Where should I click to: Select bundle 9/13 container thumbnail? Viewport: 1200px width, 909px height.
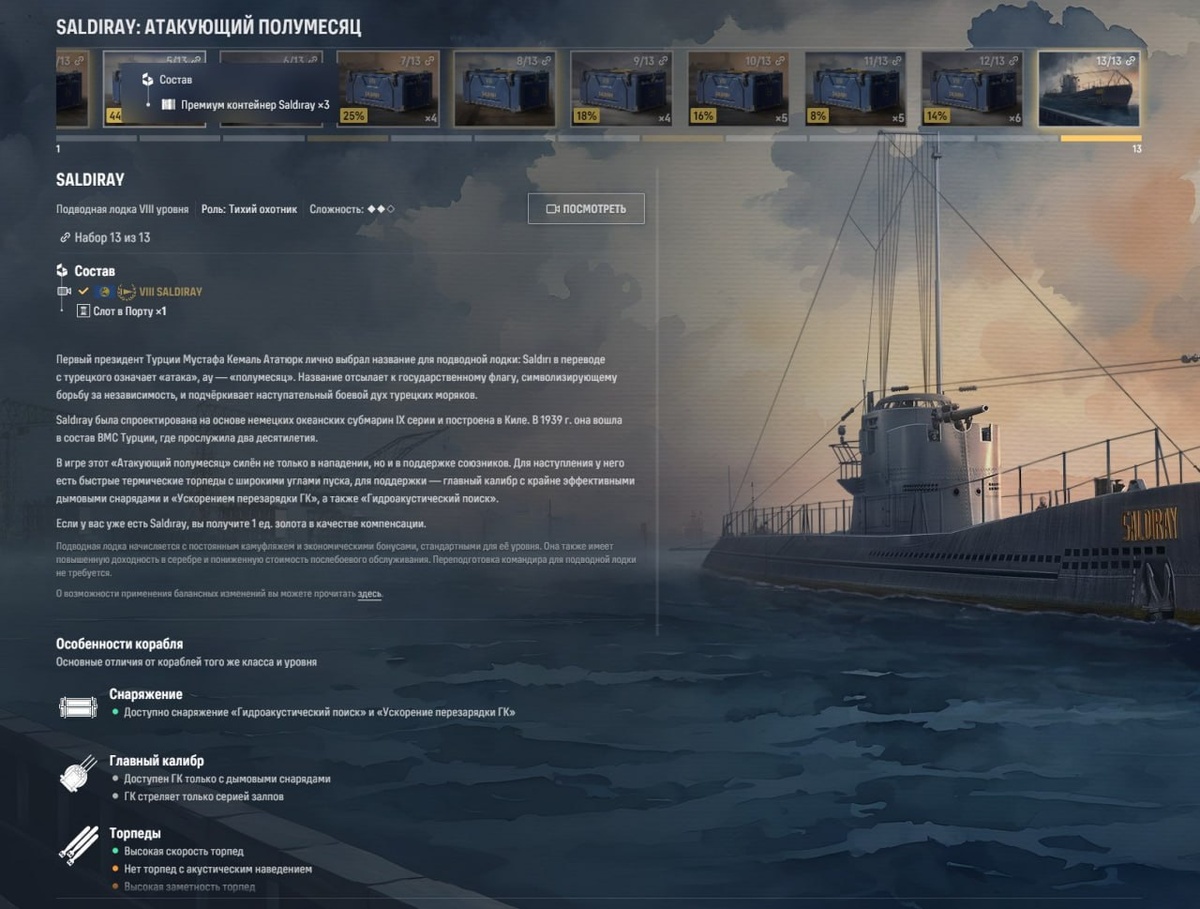[x=622, y=89]
